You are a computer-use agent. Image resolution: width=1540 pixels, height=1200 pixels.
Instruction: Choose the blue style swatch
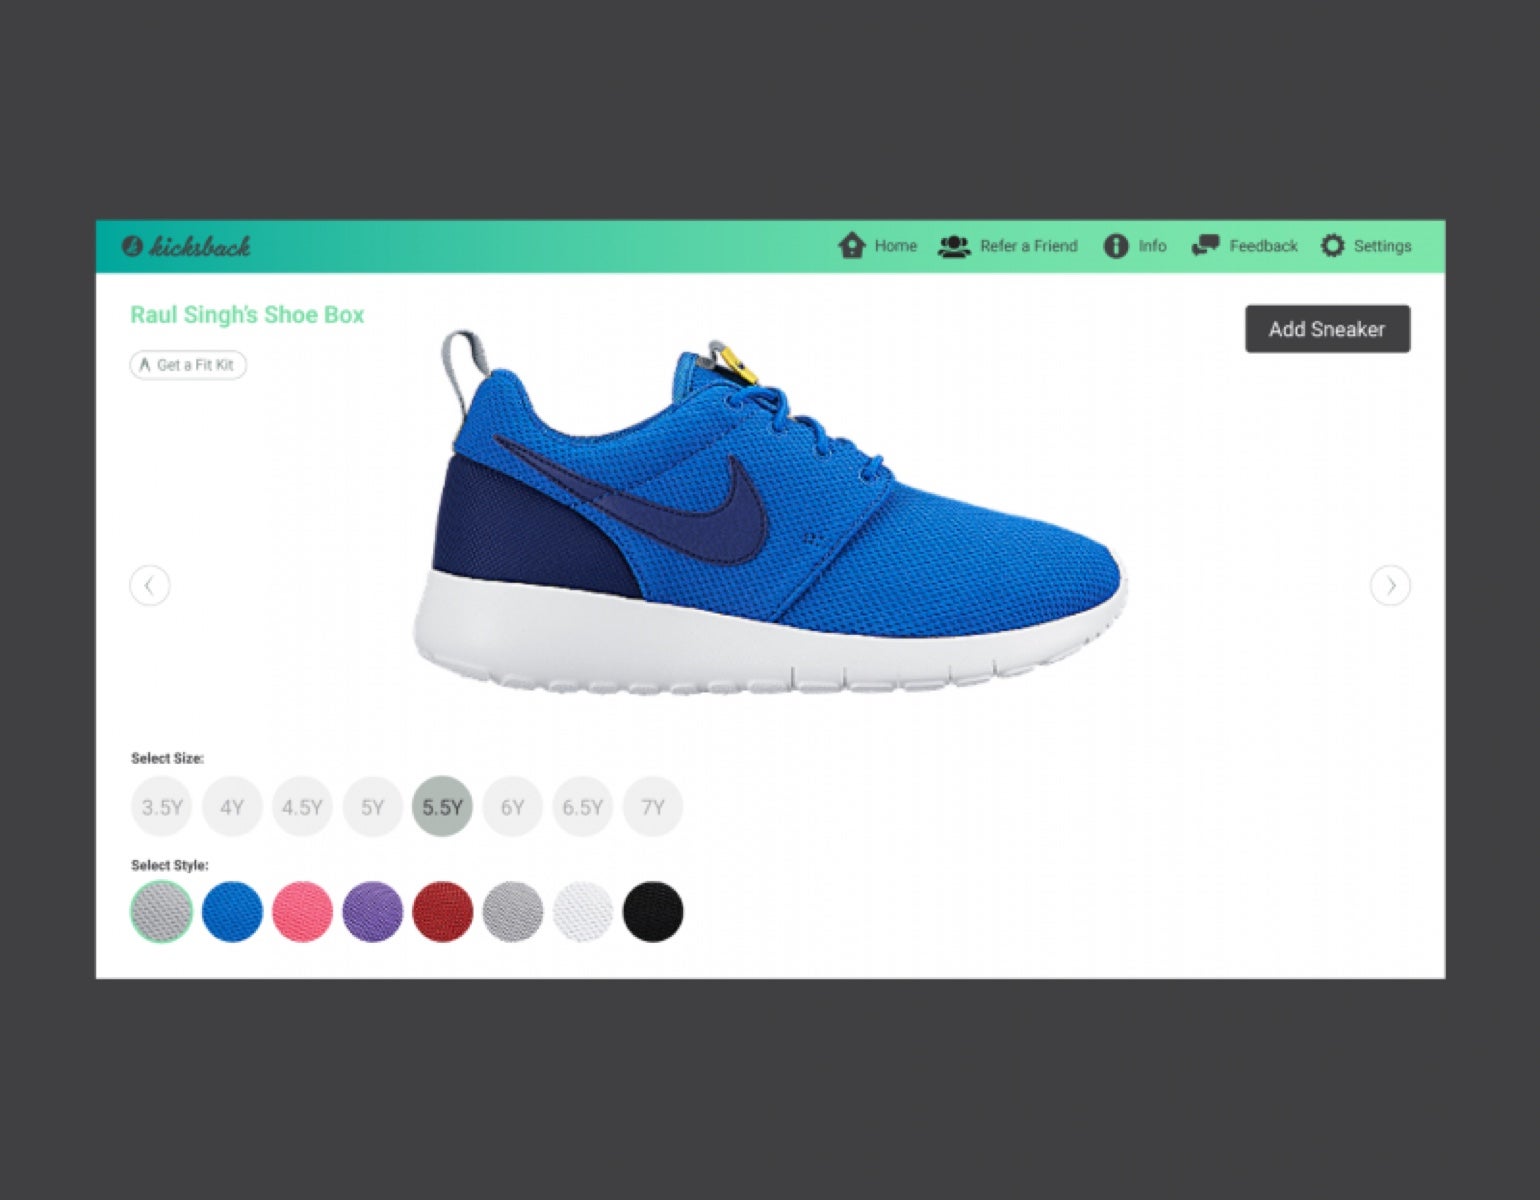coord(232,912)
